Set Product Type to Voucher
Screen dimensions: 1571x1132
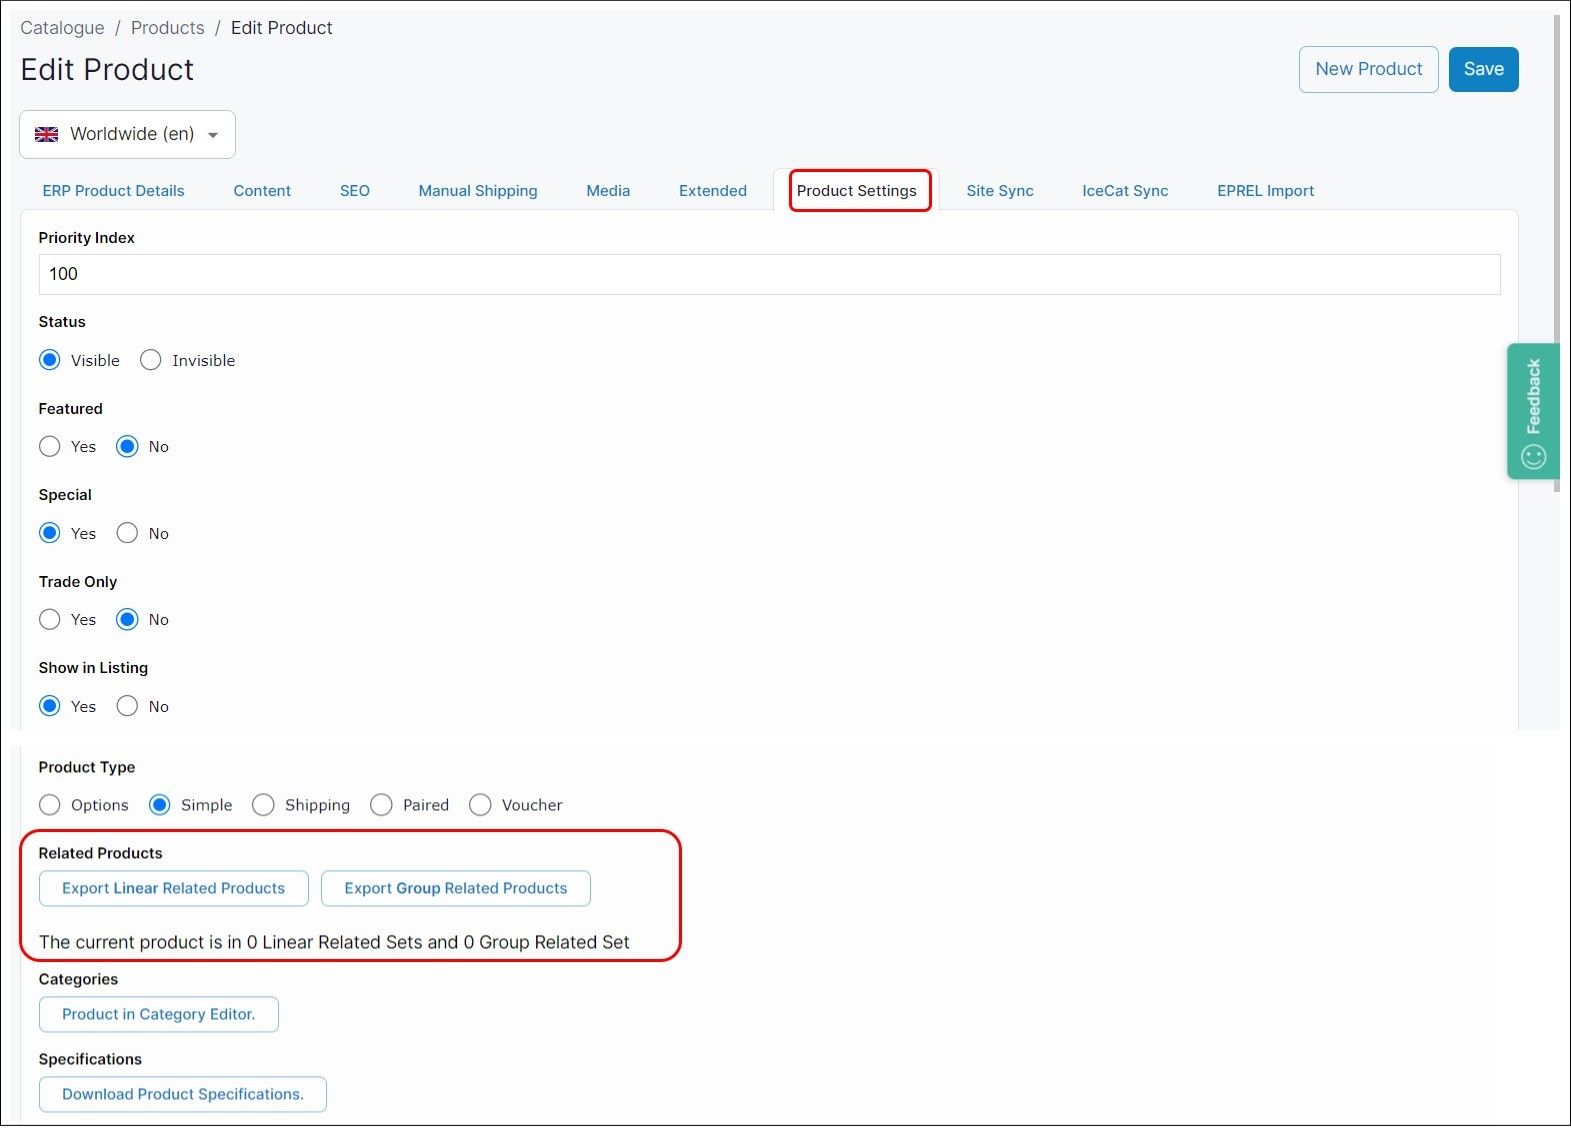coord(481,805)
